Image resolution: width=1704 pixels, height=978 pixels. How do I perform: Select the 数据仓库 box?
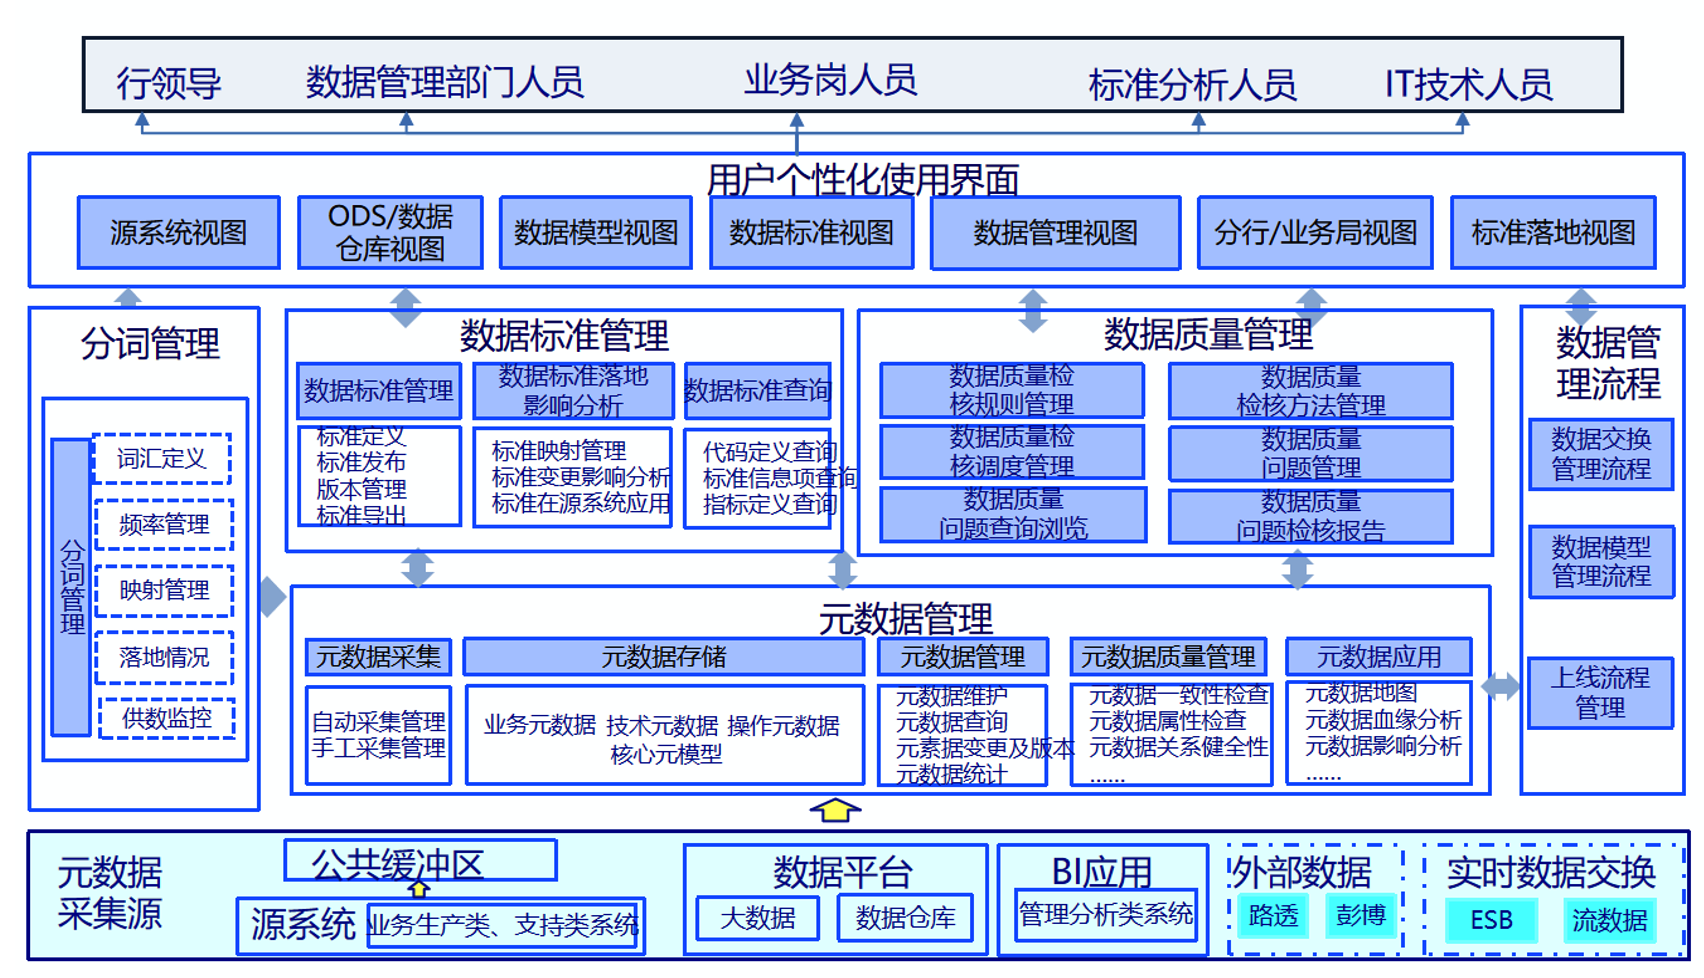coord(905,918)
